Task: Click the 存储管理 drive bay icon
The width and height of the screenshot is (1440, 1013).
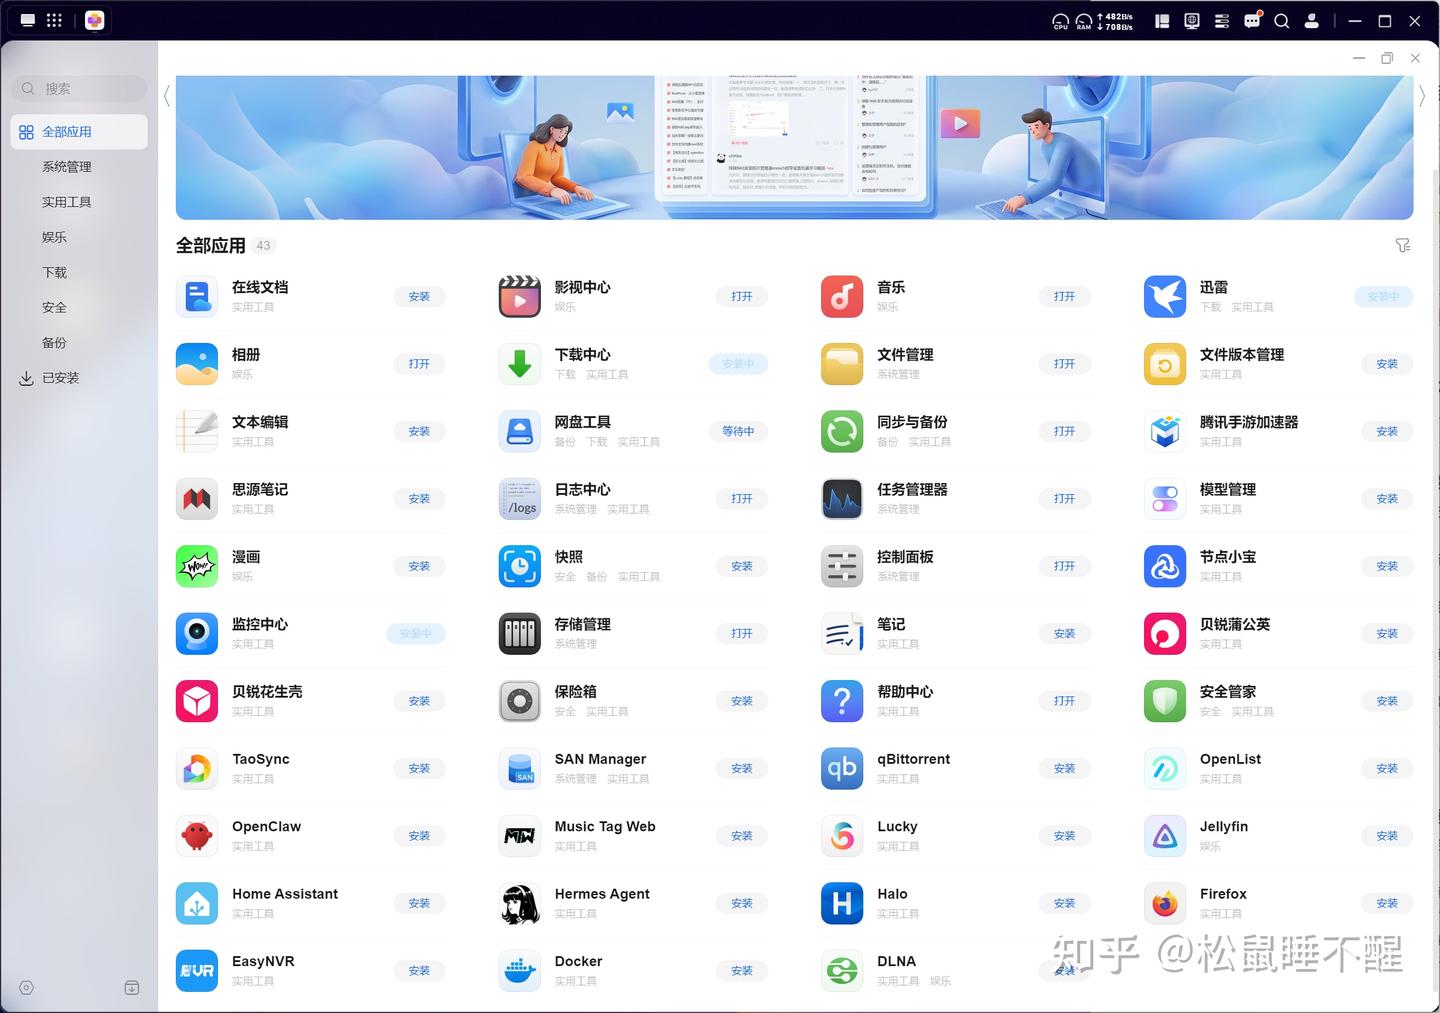Action: (x=520, y=633)
